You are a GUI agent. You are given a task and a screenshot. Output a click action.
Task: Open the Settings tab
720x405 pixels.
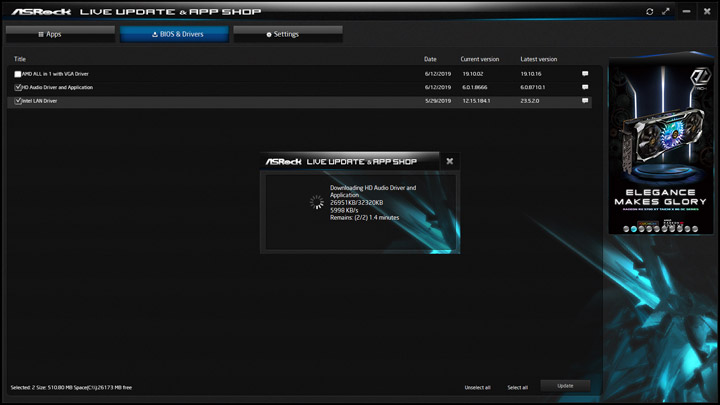pyautogui.click(x=288, y=34)
